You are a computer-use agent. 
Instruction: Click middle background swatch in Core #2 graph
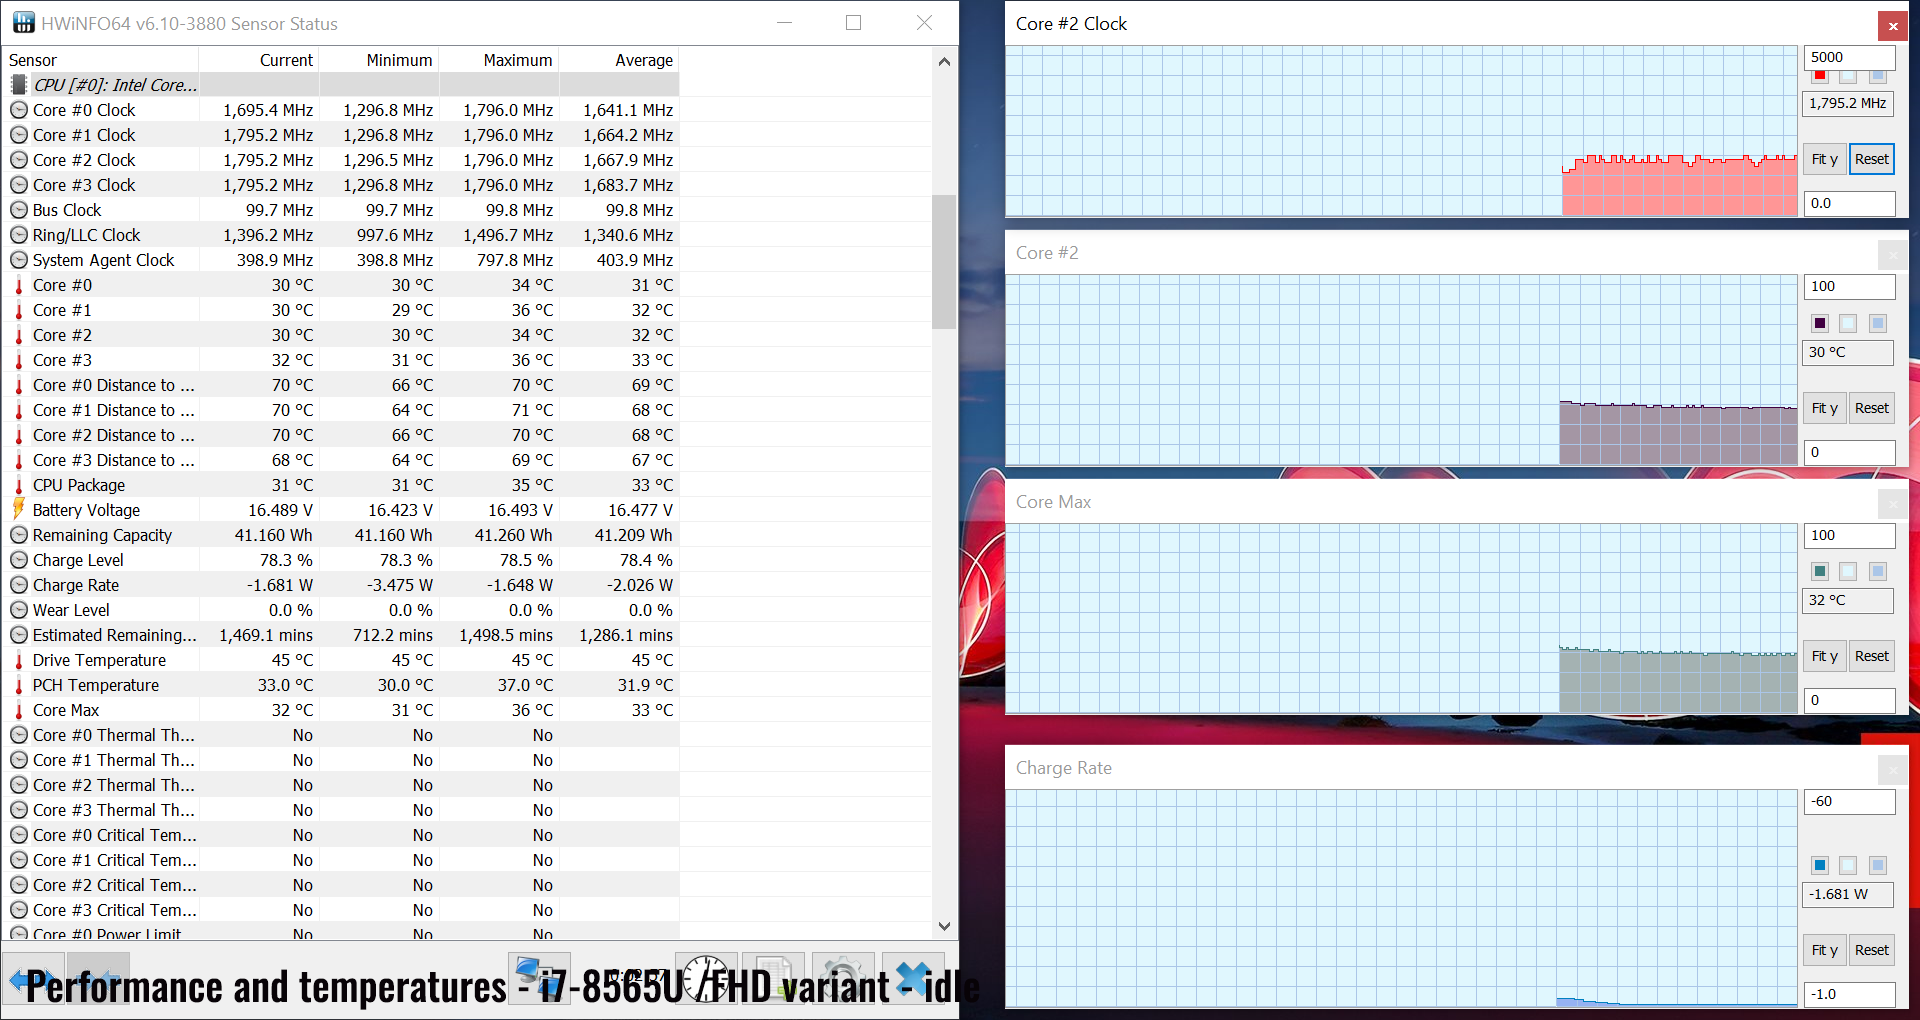(x=1848, y=323)
